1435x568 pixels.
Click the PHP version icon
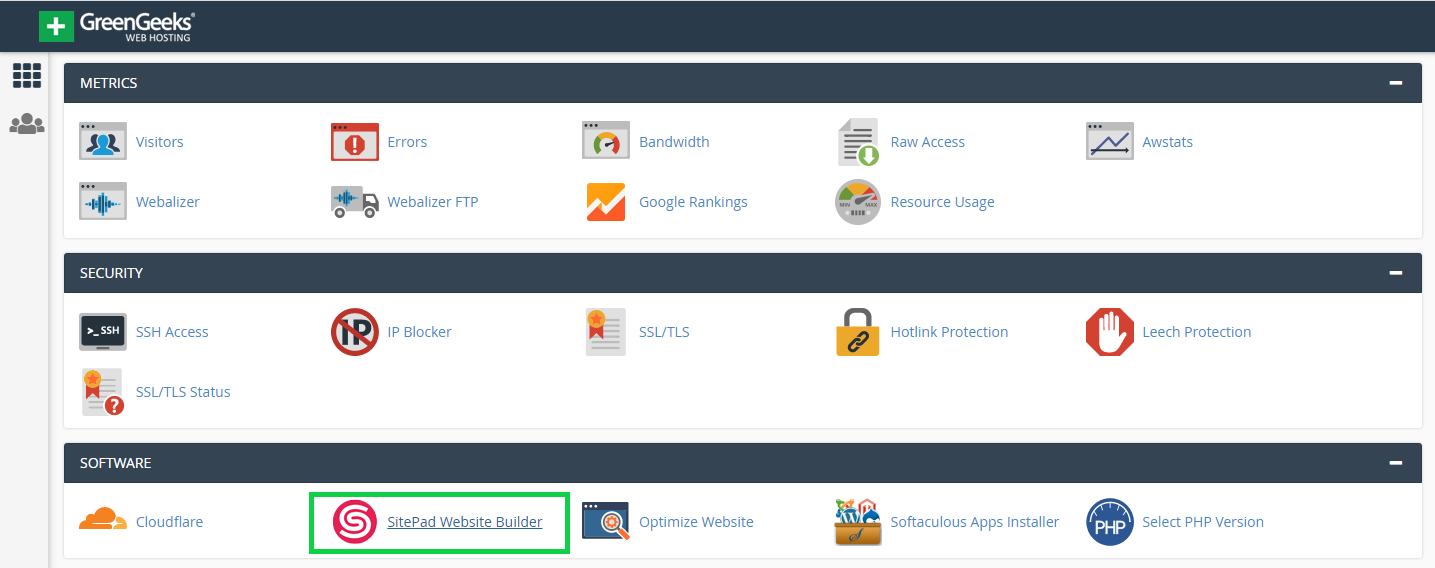point(1110,522)
